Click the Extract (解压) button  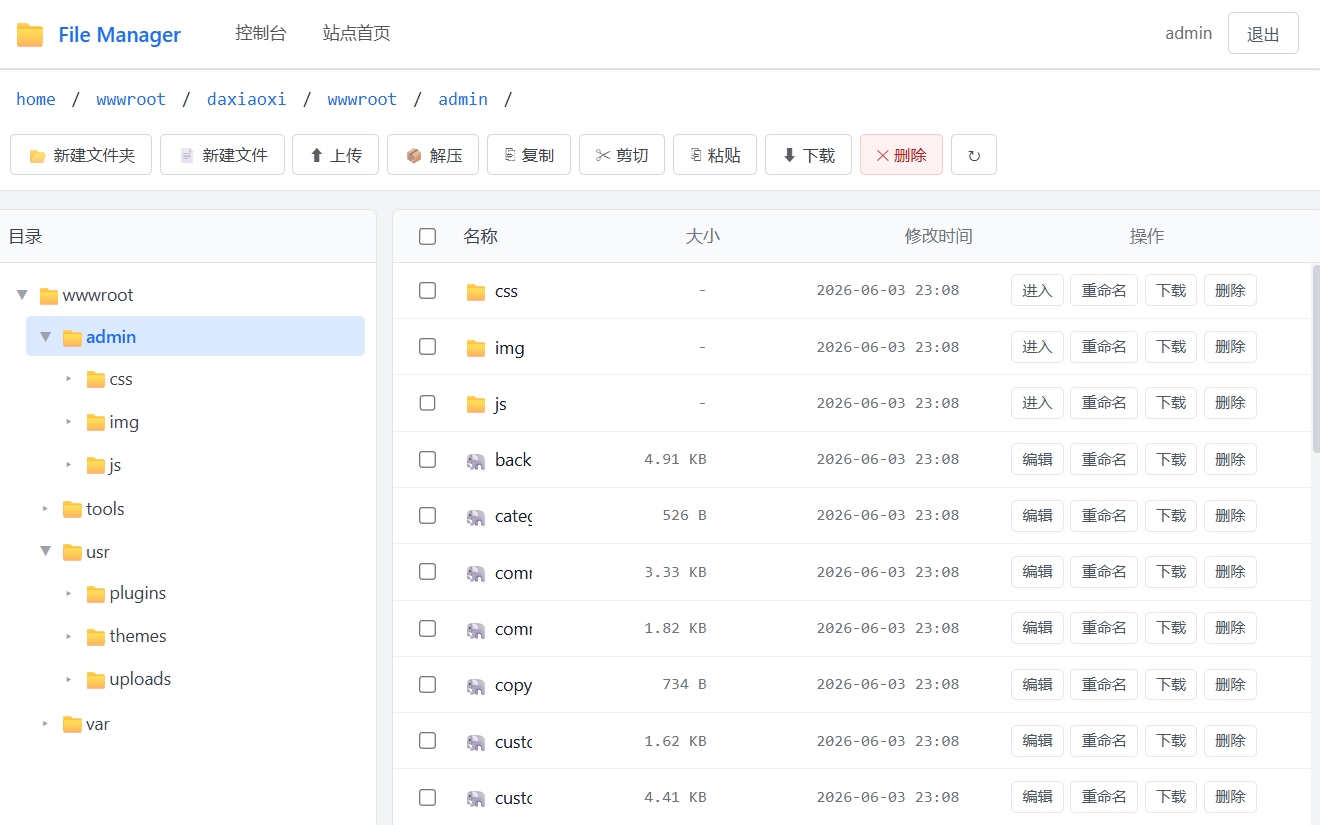433,155
